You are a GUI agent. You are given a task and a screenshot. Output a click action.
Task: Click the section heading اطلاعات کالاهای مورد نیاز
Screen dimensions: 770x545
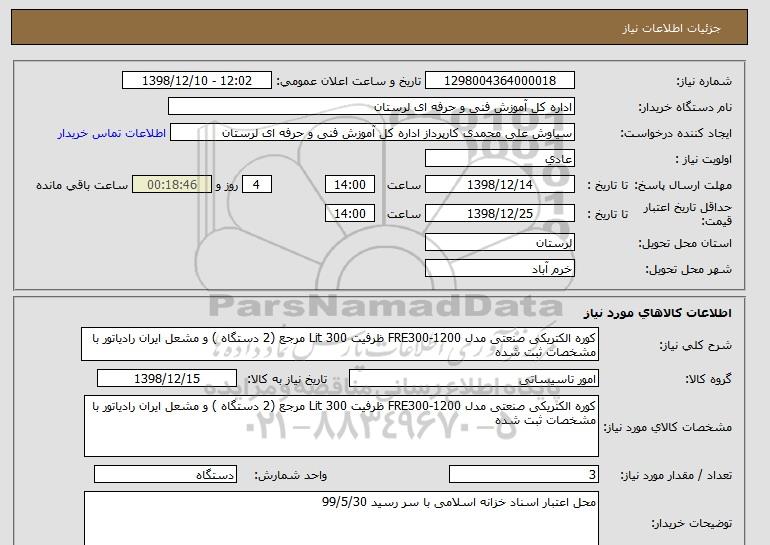click(x=657, y=313)
